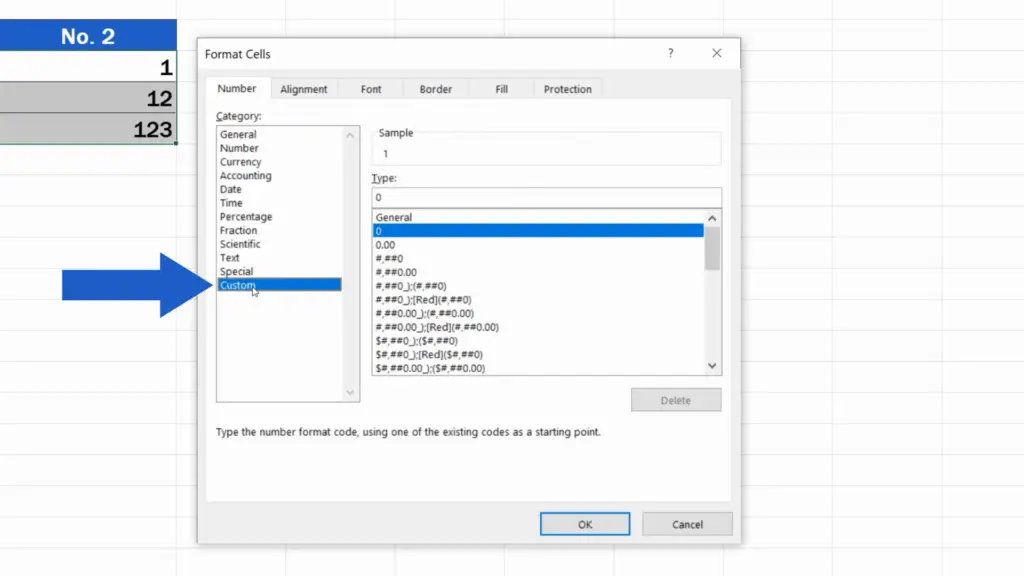Open the Font tab
This screenshot has width=1024, height=576.
(371, 89)
